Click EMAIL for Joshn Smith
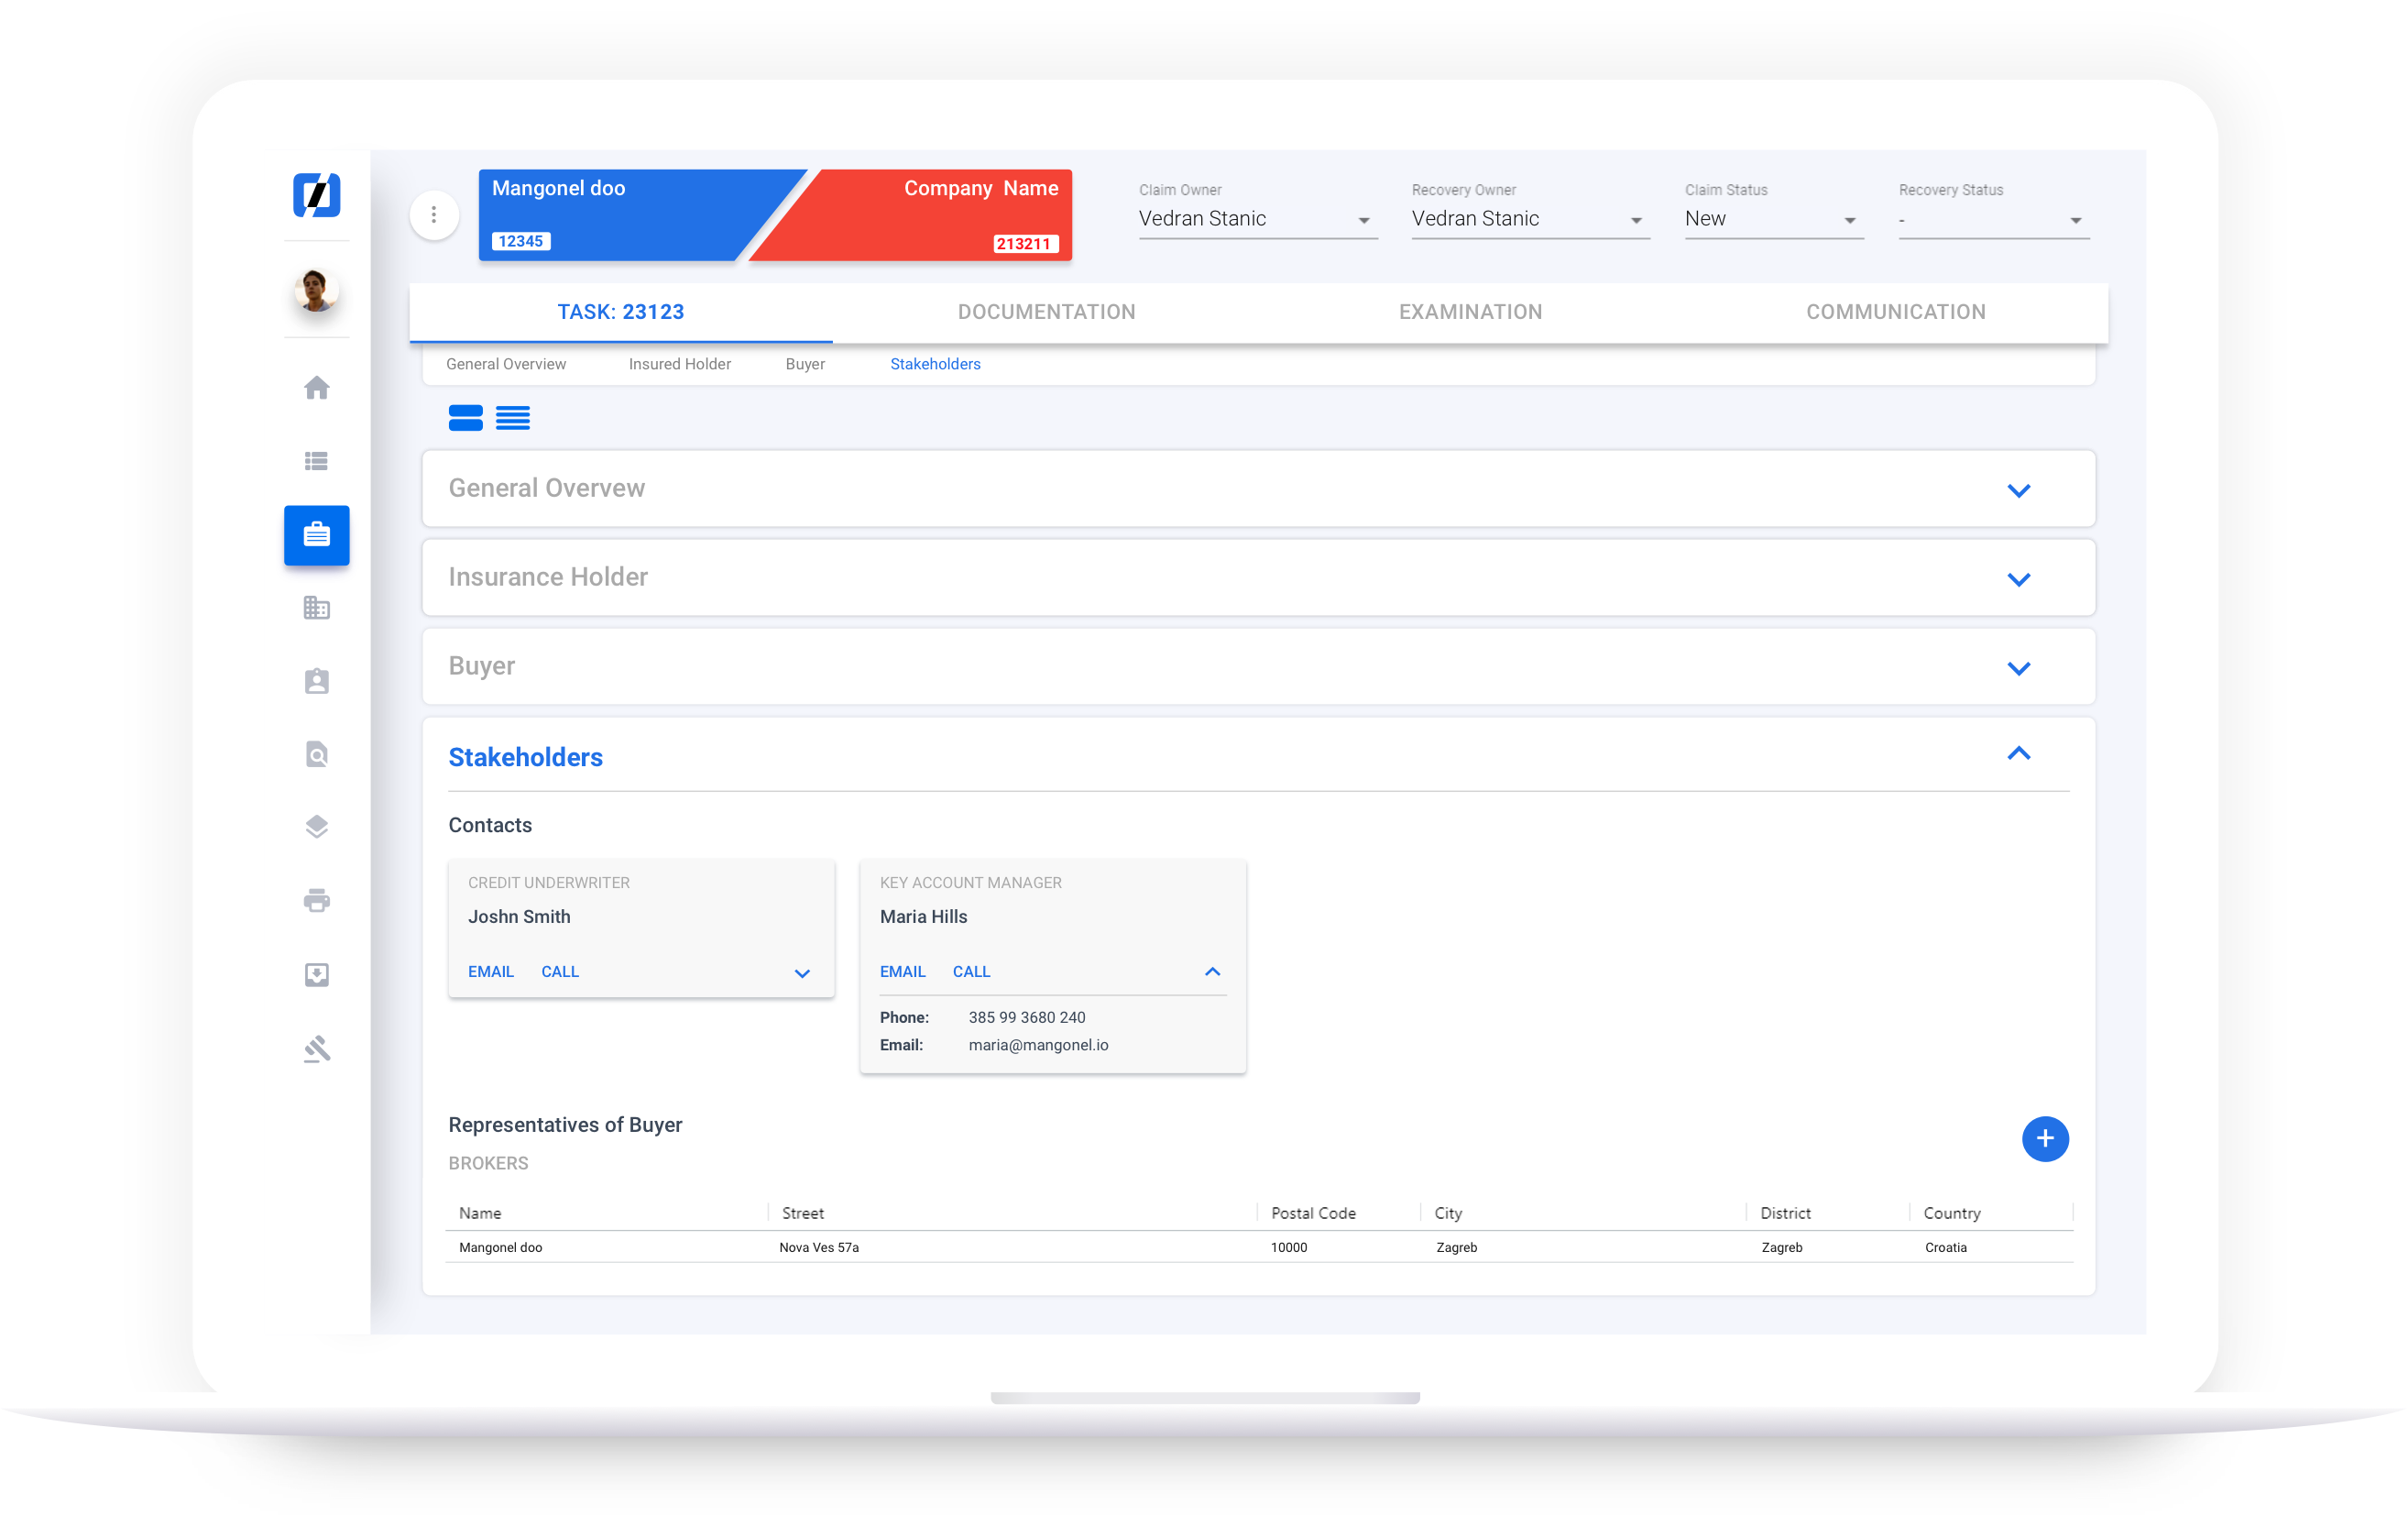Screen dimensions: 2408x1515 pos(491,972)
